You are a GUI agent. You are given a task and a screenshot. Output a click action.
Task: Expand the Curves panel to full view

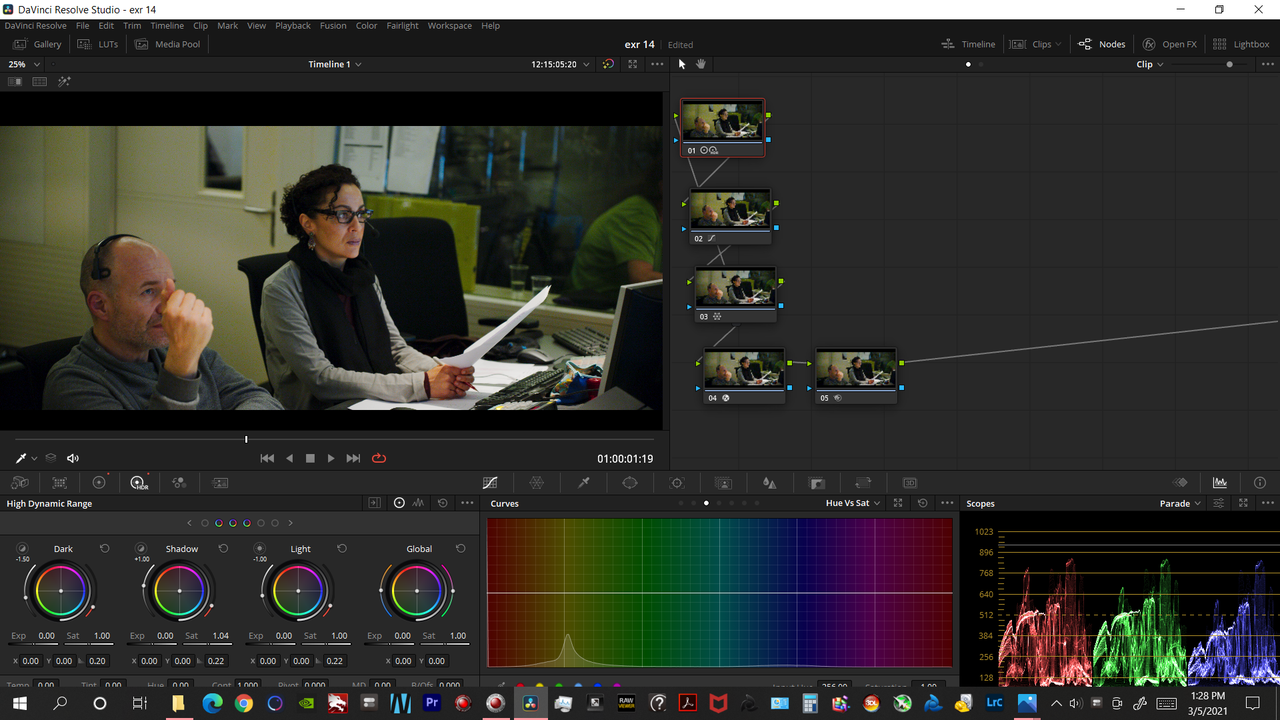point(898,503)
